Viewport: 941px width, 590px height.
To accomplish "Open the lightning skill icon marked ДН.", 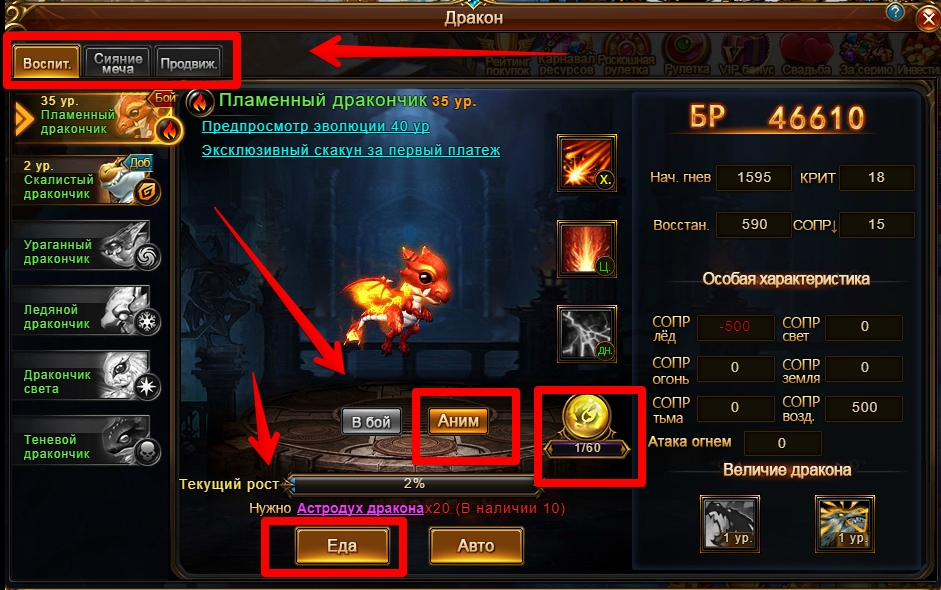I will [586, 334].
